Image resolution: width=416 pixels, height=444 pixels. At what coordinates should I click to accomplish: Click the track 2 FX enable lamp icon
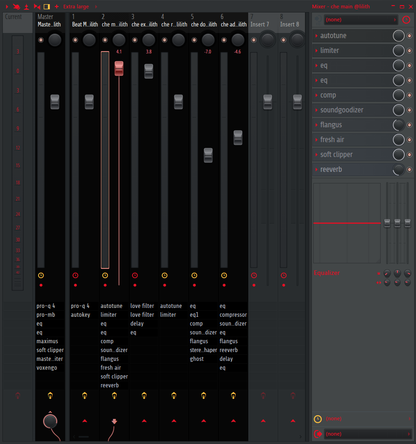point(114,396)
